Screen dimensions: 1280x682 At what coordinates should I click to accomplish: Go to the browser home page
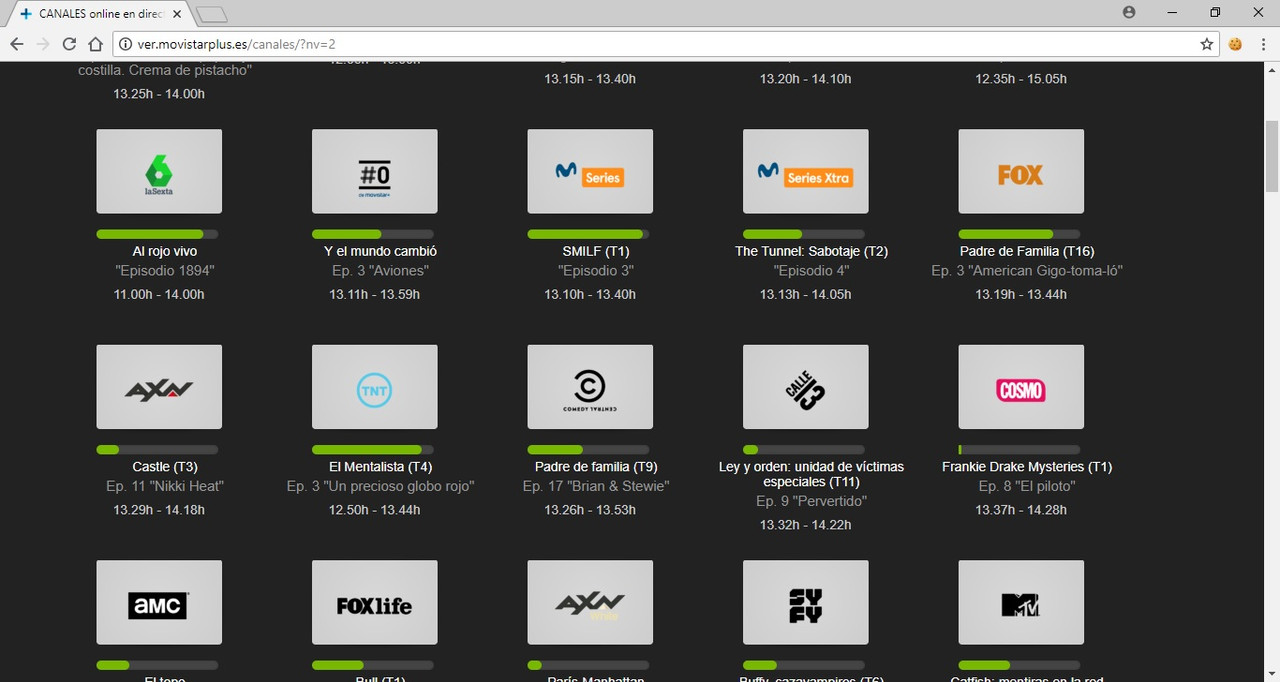96,44
